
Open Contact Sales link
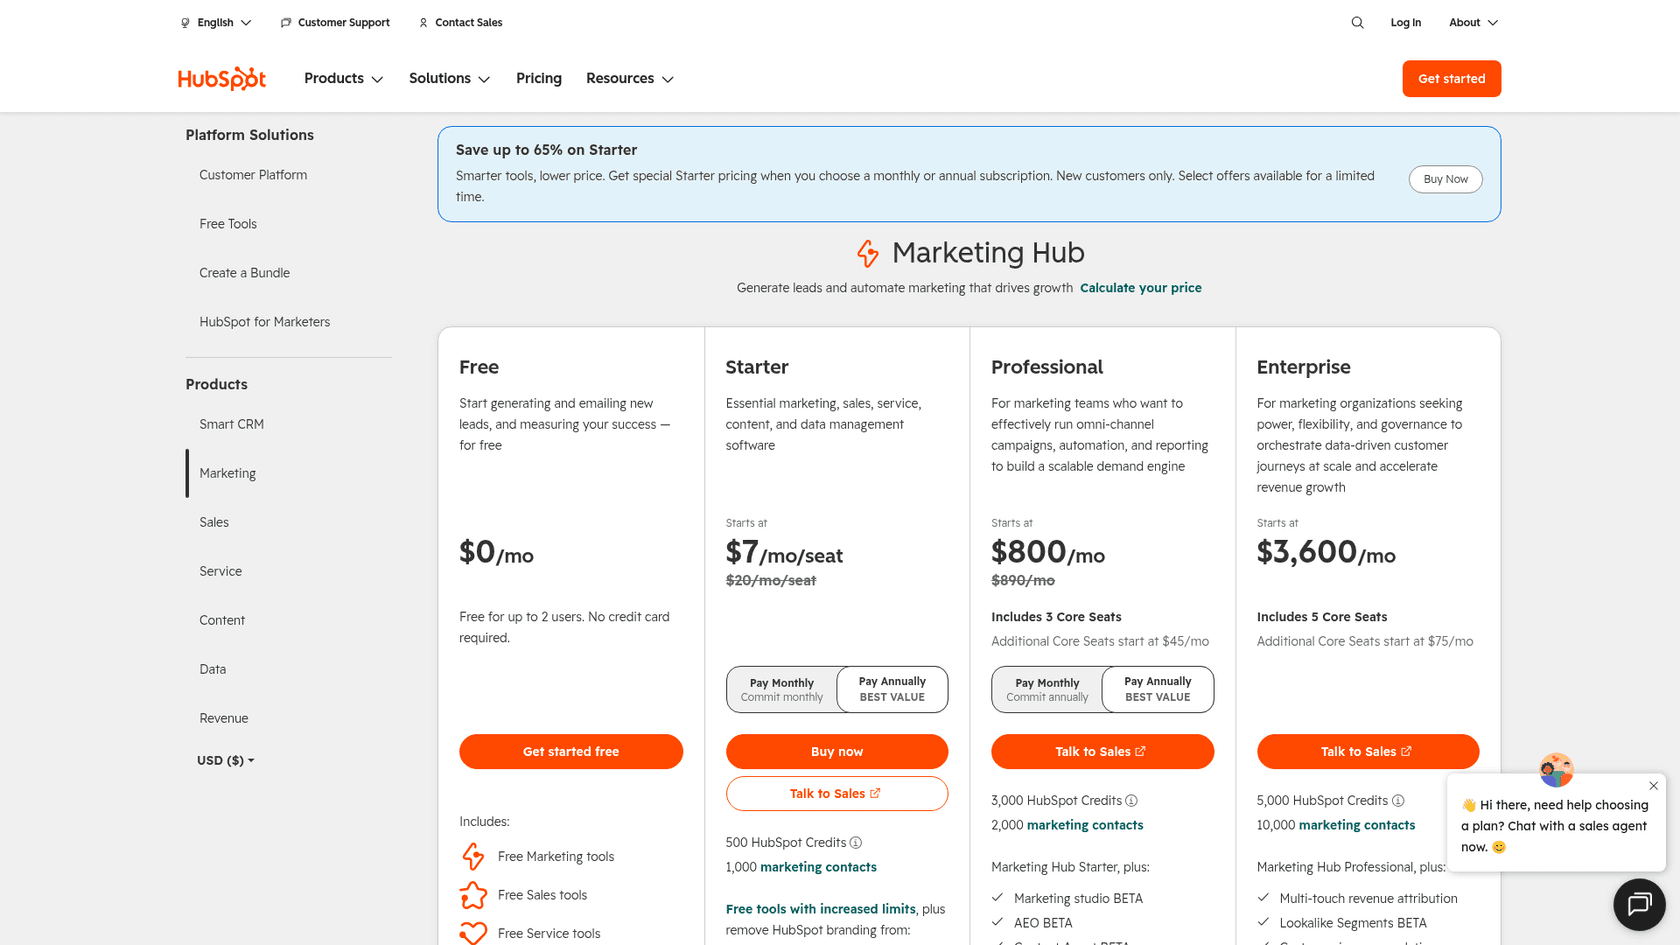pyautogui.click(x=460, y=22)
